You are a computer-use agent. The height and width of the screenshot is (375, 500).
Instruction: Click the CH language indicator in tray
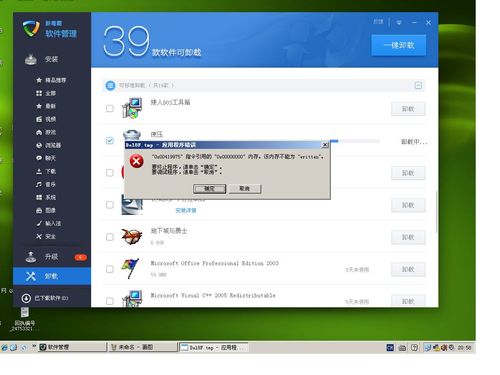(390, 347)
